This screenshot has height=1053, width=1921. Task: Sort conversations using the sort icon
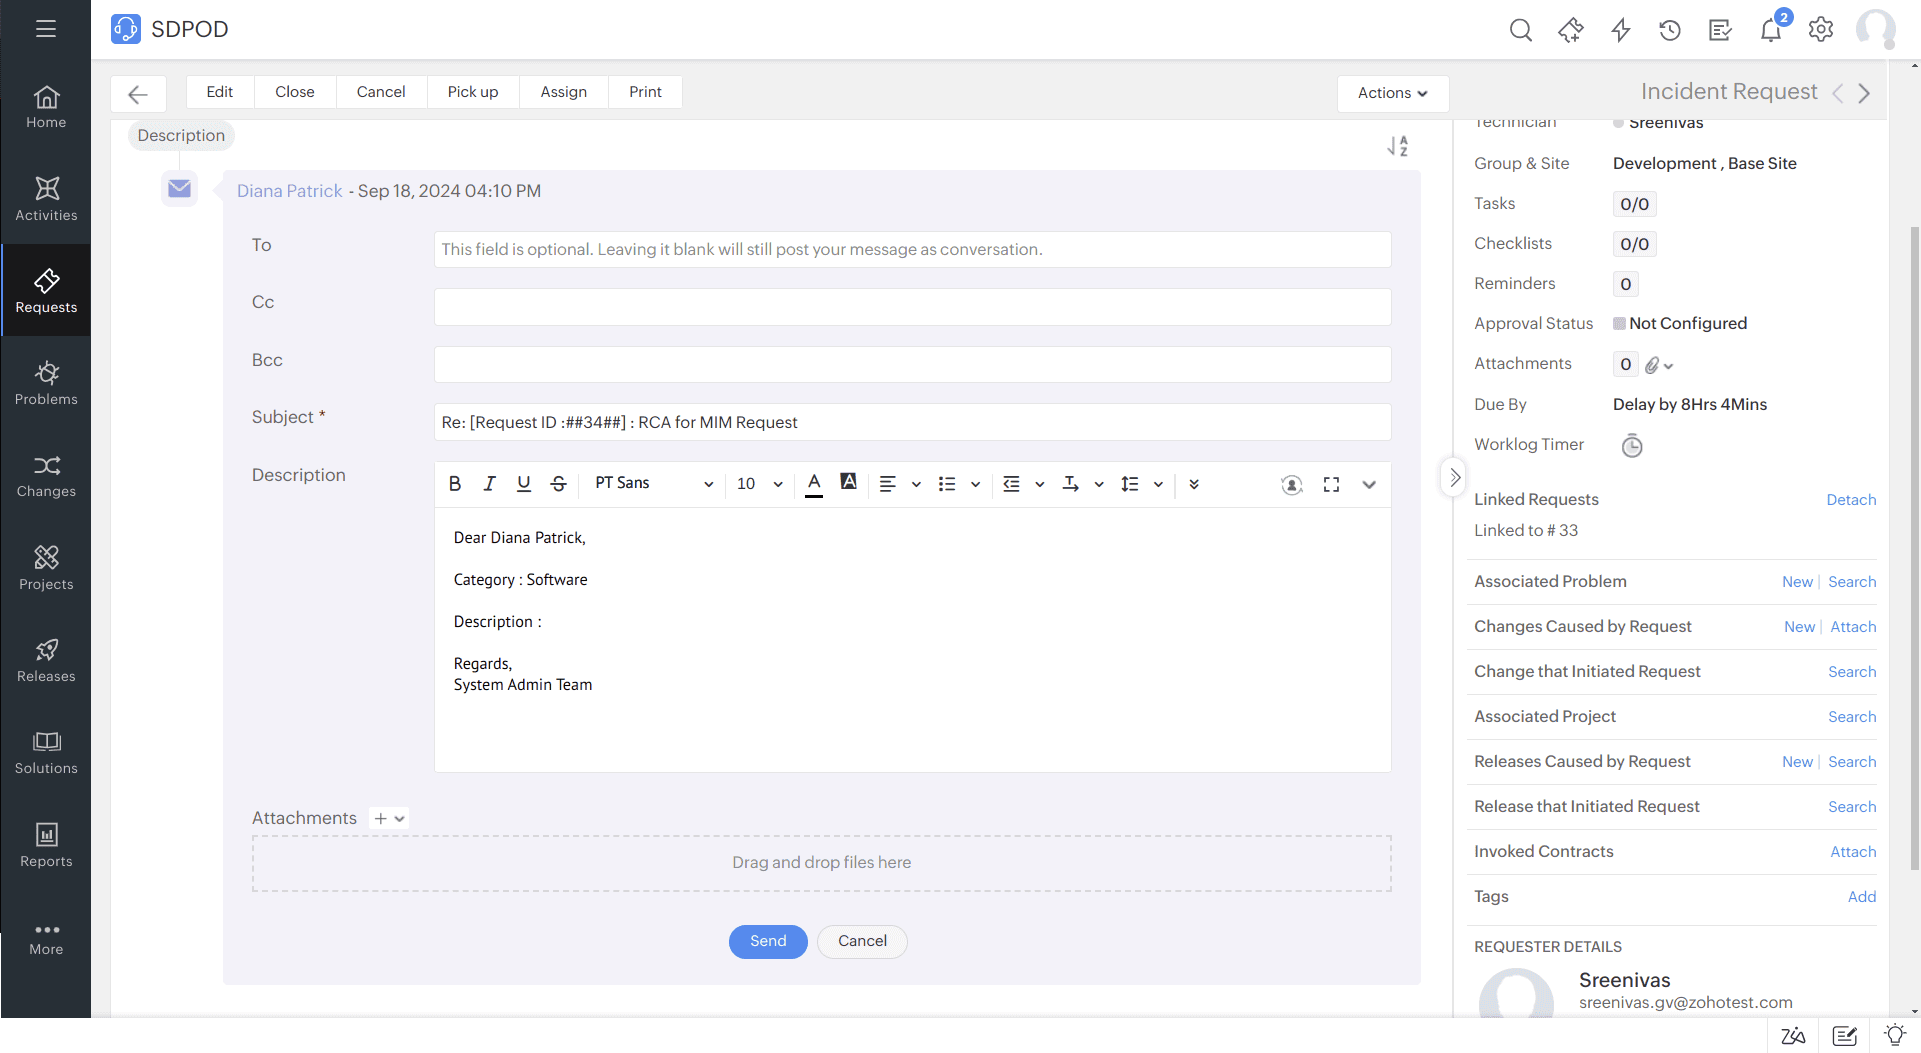(x=1397, y=147)
